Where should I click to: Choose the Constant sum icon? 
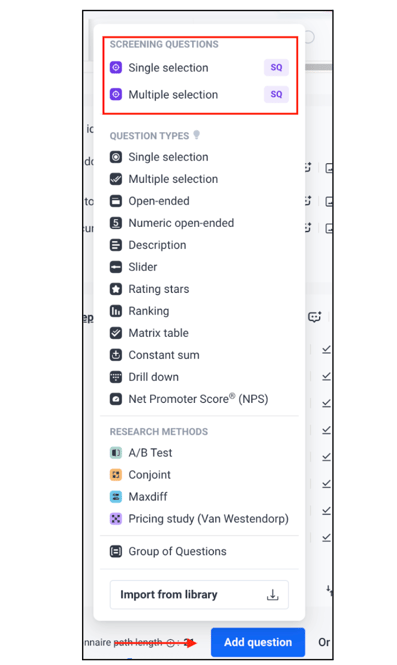coord(116,355)
